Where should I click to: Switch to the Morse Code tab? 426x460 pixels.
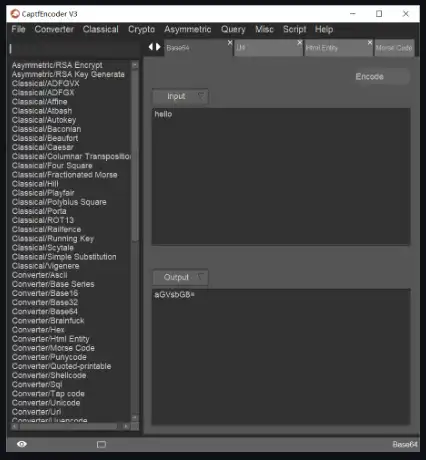tap(394, 48)
